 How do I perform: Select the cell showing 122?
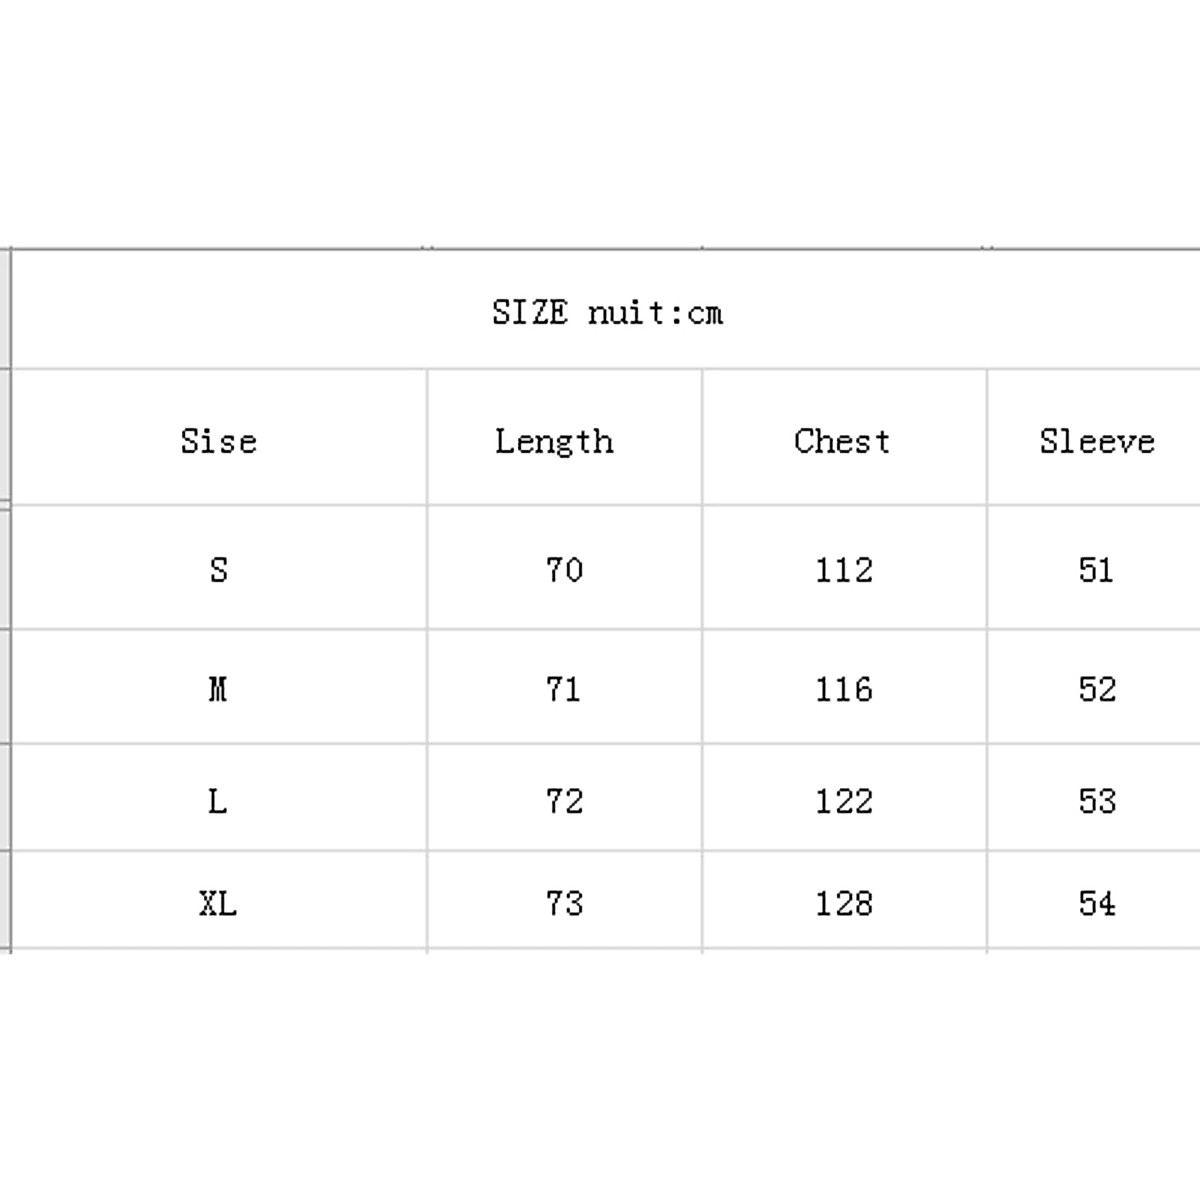point(844,801)
